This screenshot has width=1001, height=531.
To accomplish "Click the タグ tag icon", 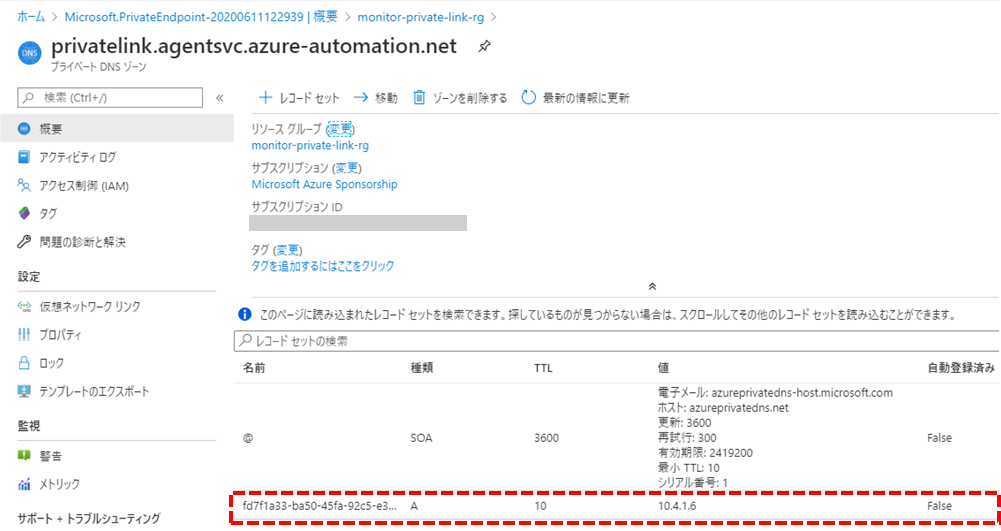I will tap(24, 214).
